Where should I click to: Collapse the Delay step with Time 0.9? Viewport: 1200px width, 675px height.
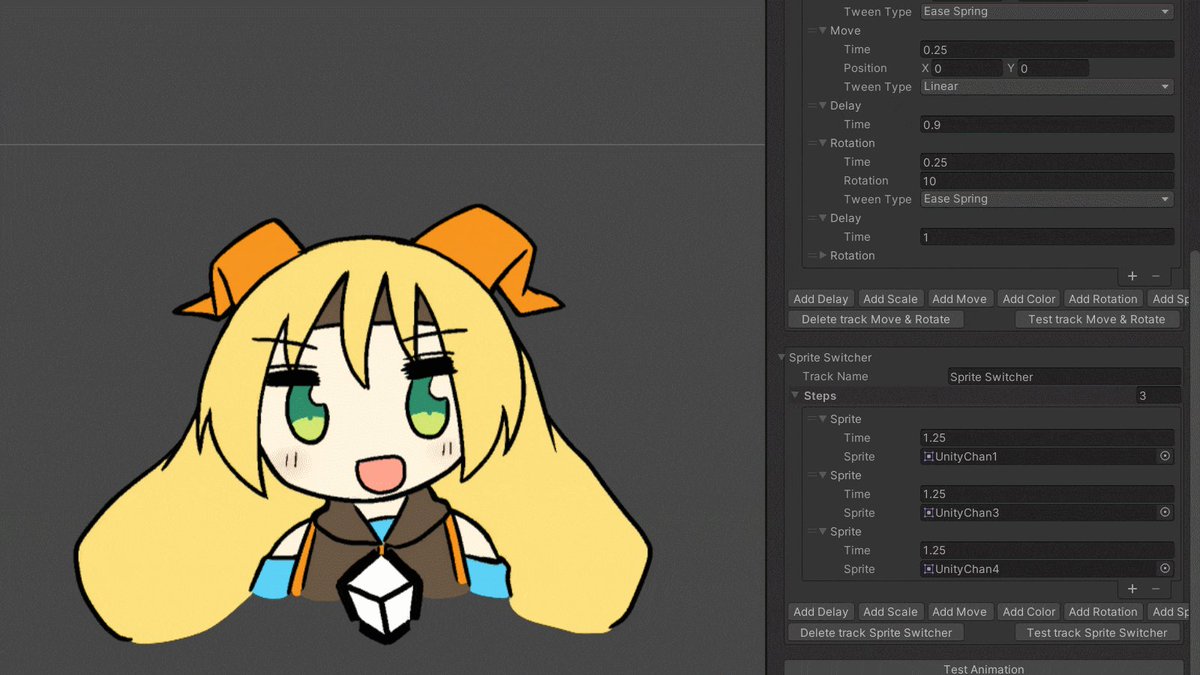pos(824,106)
